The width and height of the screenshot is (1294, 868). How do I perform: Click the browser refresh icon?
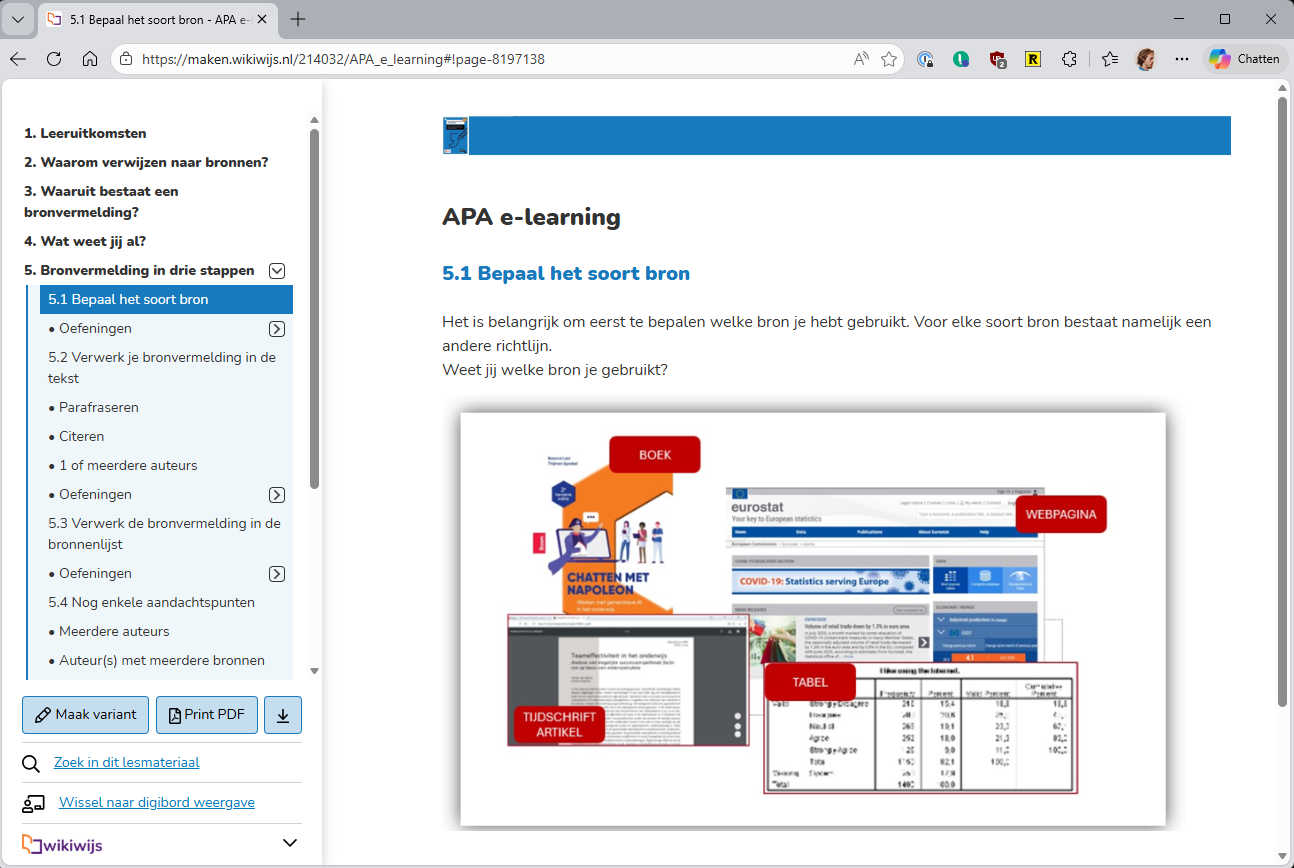54,59
